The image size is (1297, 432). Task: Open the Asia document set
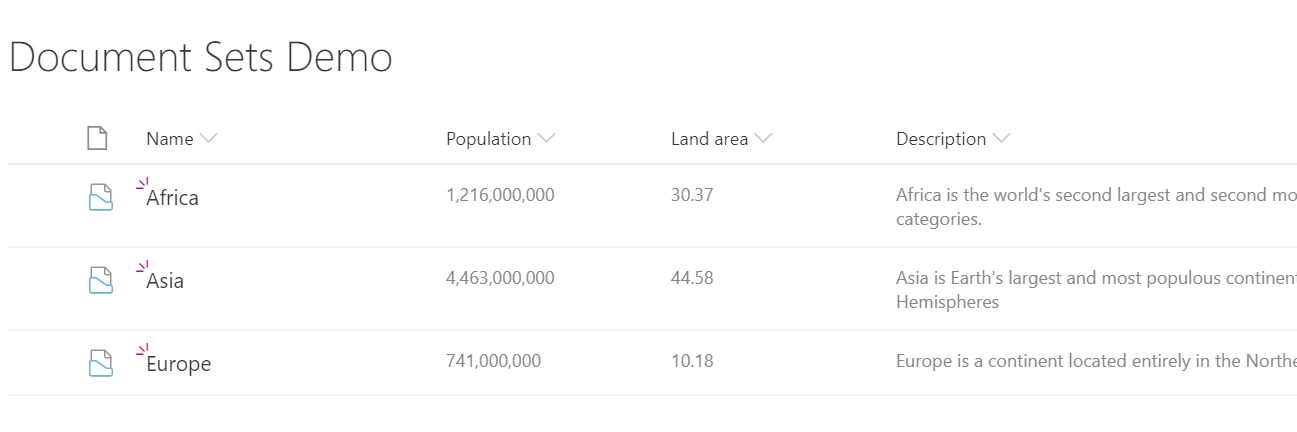165,281
